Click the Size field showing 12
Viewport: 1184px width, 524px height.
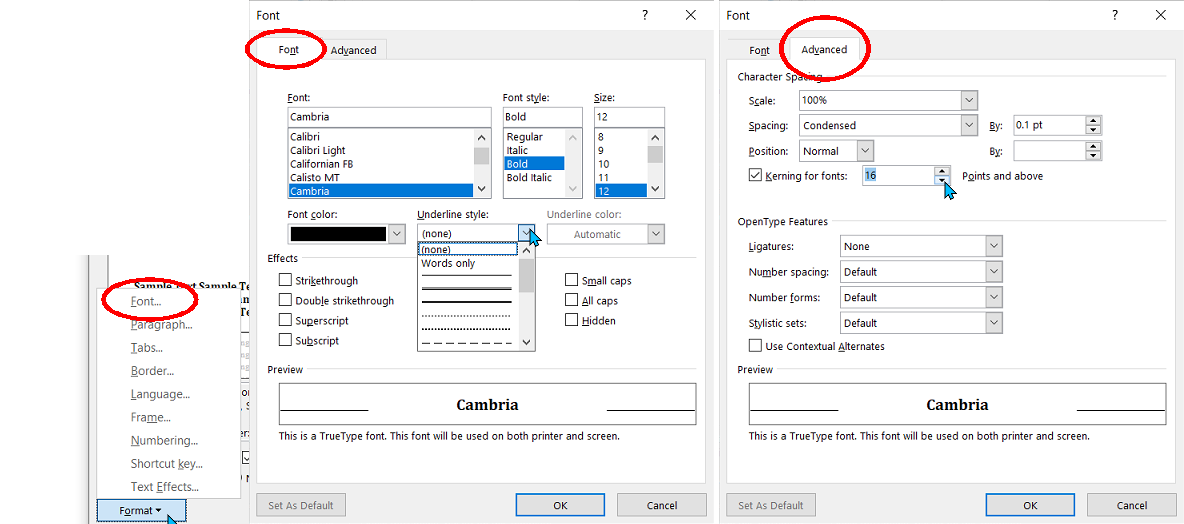click(x=629, y=117)
